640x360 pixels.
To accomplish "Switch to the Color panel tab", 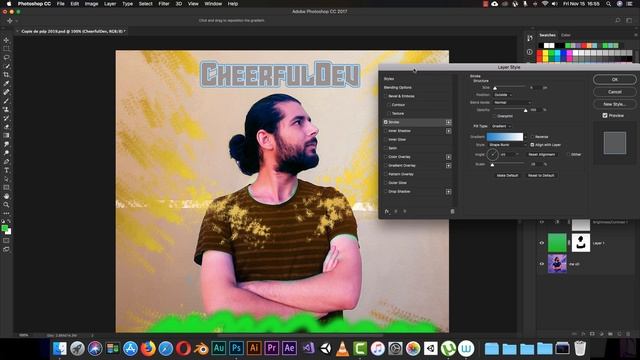I will click(565, 35).
